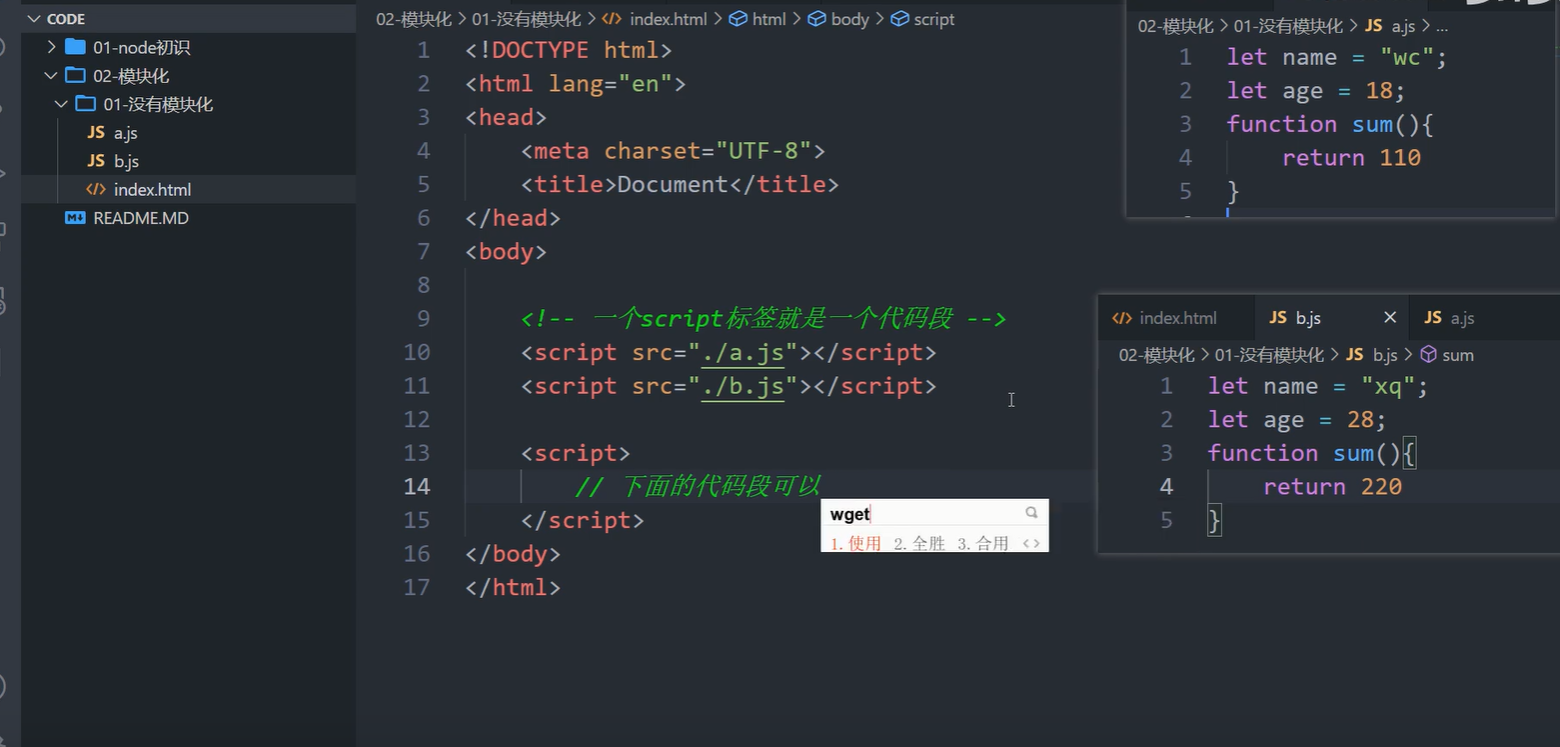Click the IME candidate page arrows
Viewport: 1560px width, 747px height.
pyautogui.click(x=1031, y=544)
